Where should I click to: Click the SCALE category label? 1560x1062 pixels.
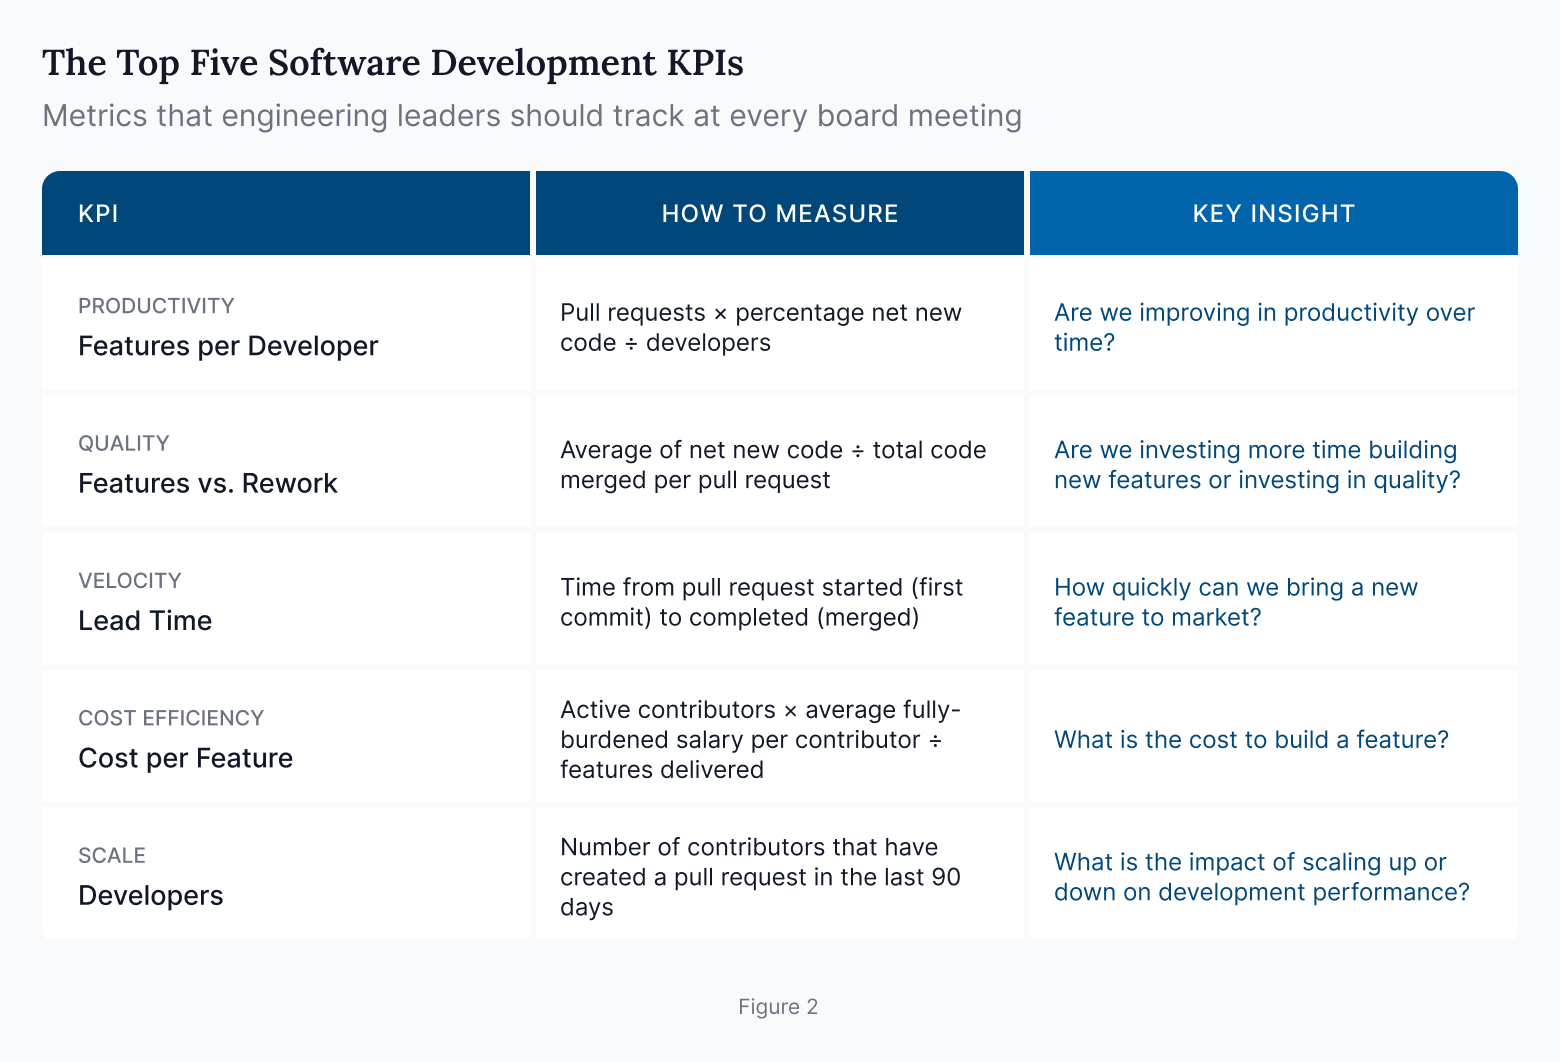point(111,855)
